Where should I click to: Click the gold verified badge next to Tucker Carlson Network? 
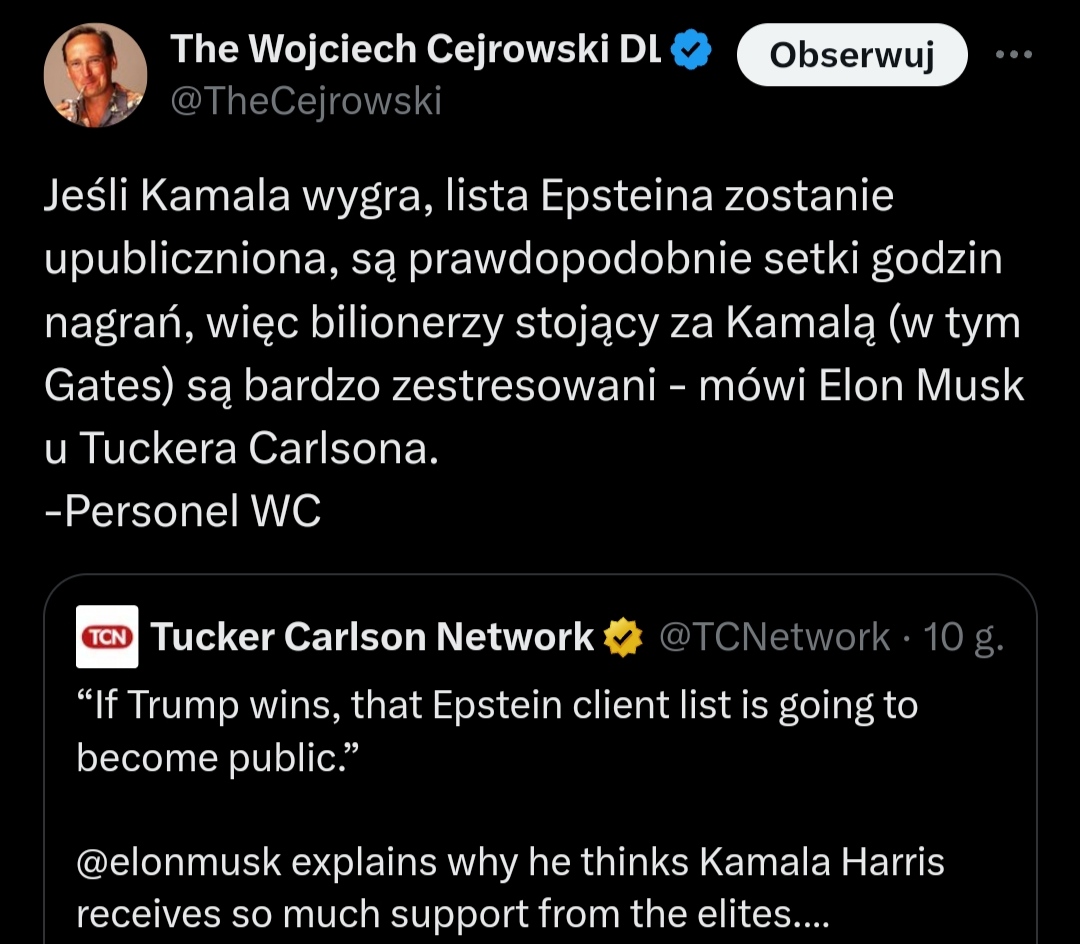(x=621, y=637)
